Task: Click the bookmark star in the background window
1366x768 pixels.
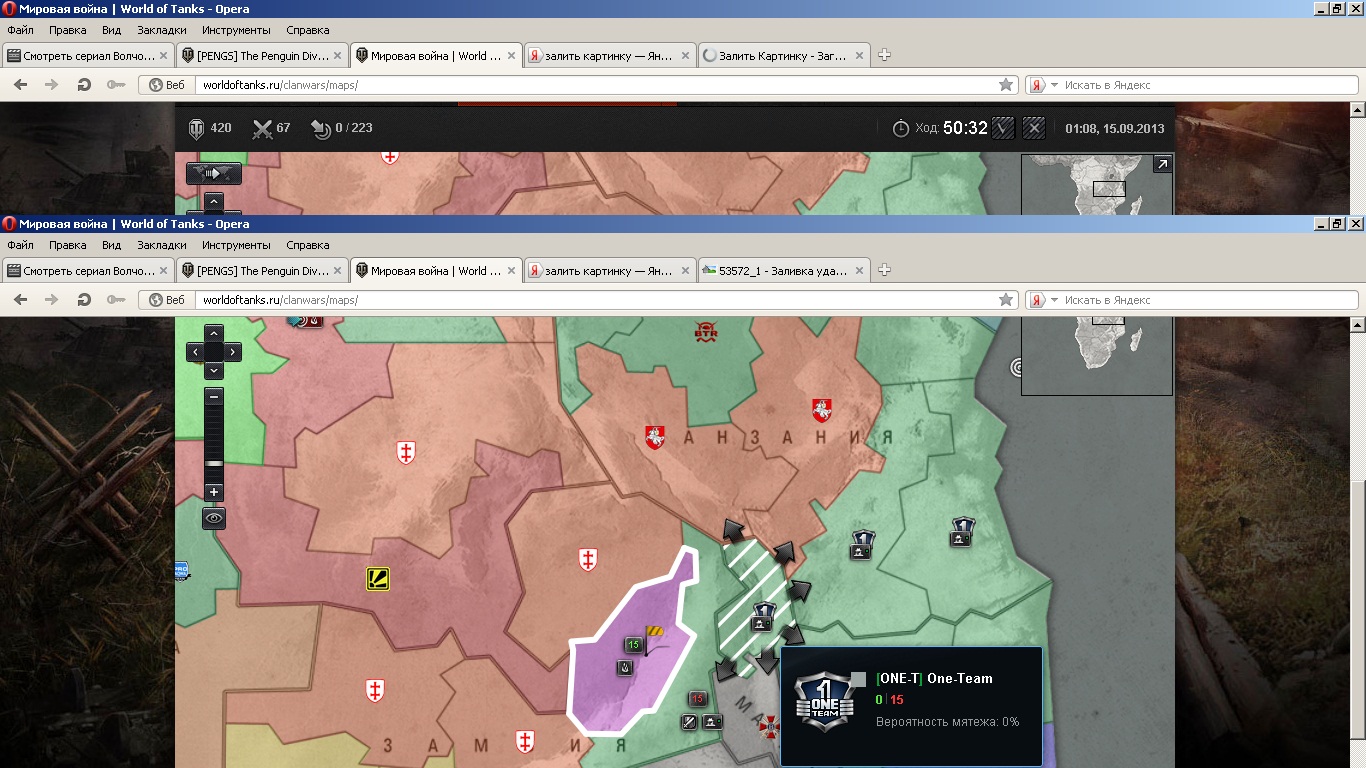Action: point(1006,85)
